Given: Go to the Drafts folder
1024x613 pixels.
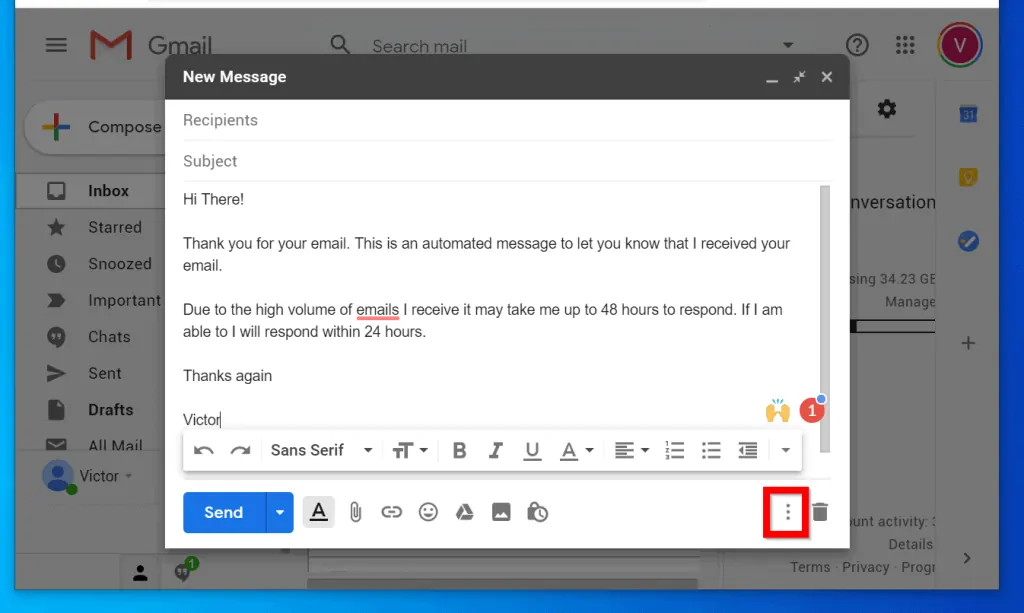Looking at the screenshot, I should click(x=113, y=409).
